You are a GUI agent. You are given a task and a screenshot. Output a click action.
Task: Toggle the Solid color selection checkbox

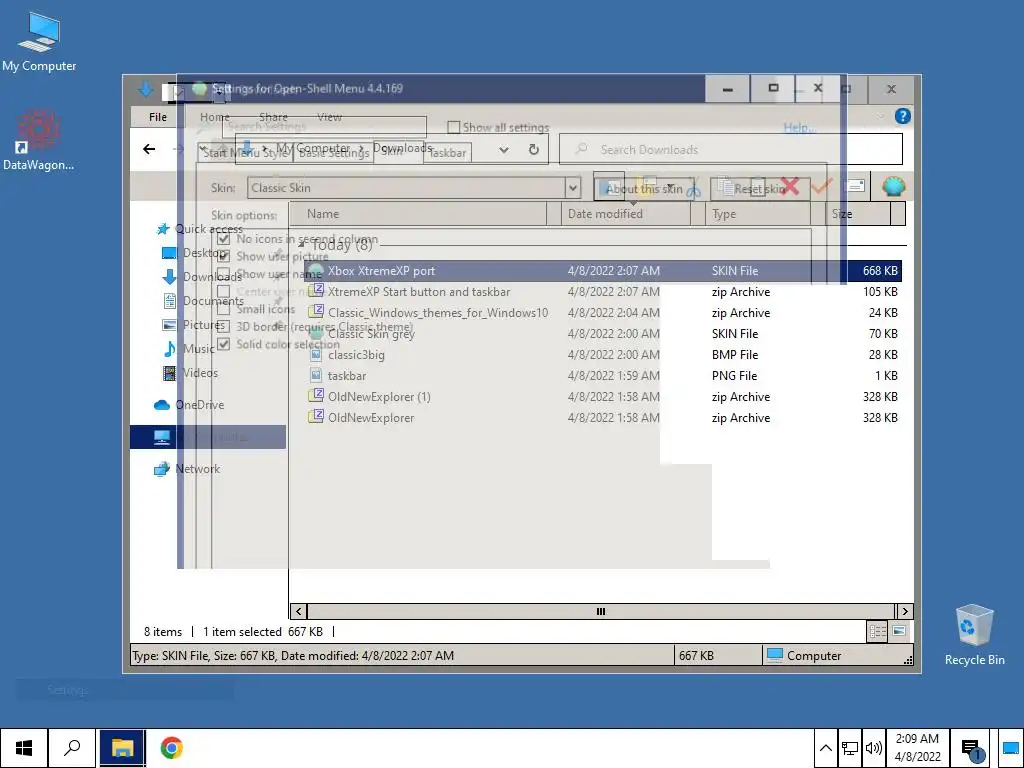(x=223, y=344)
